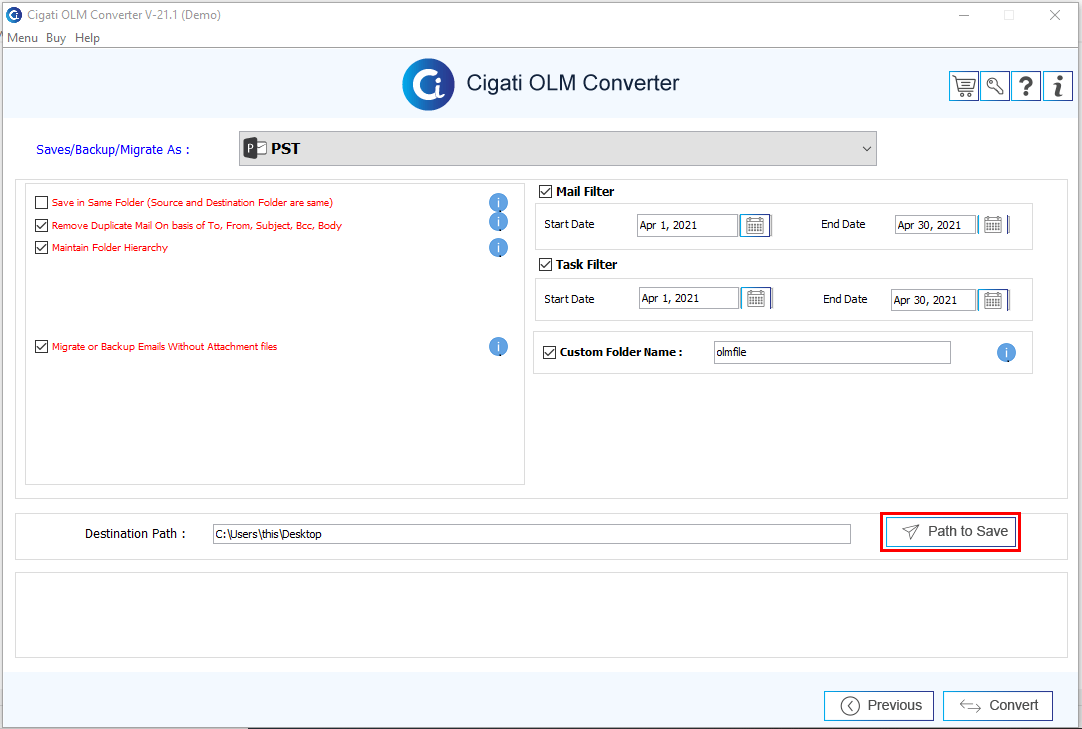Click info icon for Without Attachment option
1082x729 pixels.
pos(498,347)
